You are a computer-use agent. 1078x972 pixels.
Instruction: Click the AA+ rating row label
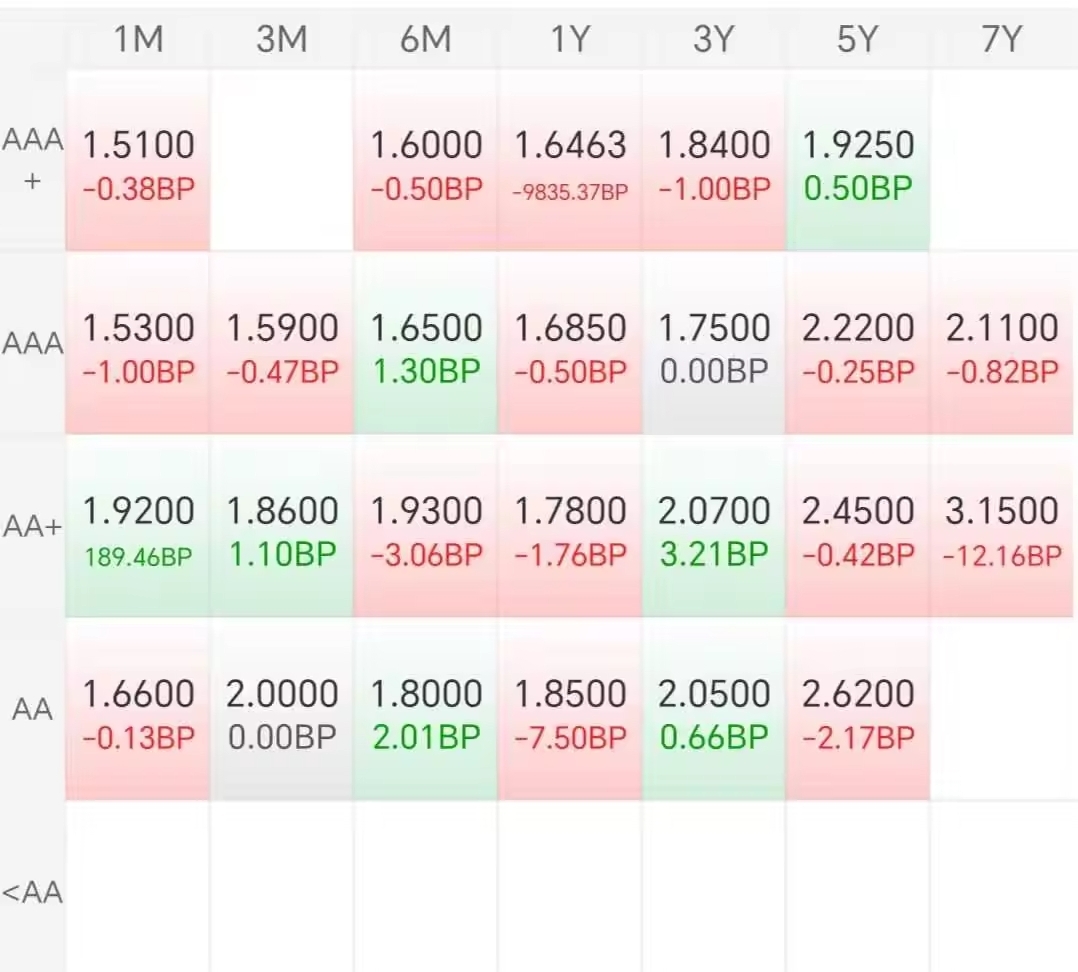[32, 527]
